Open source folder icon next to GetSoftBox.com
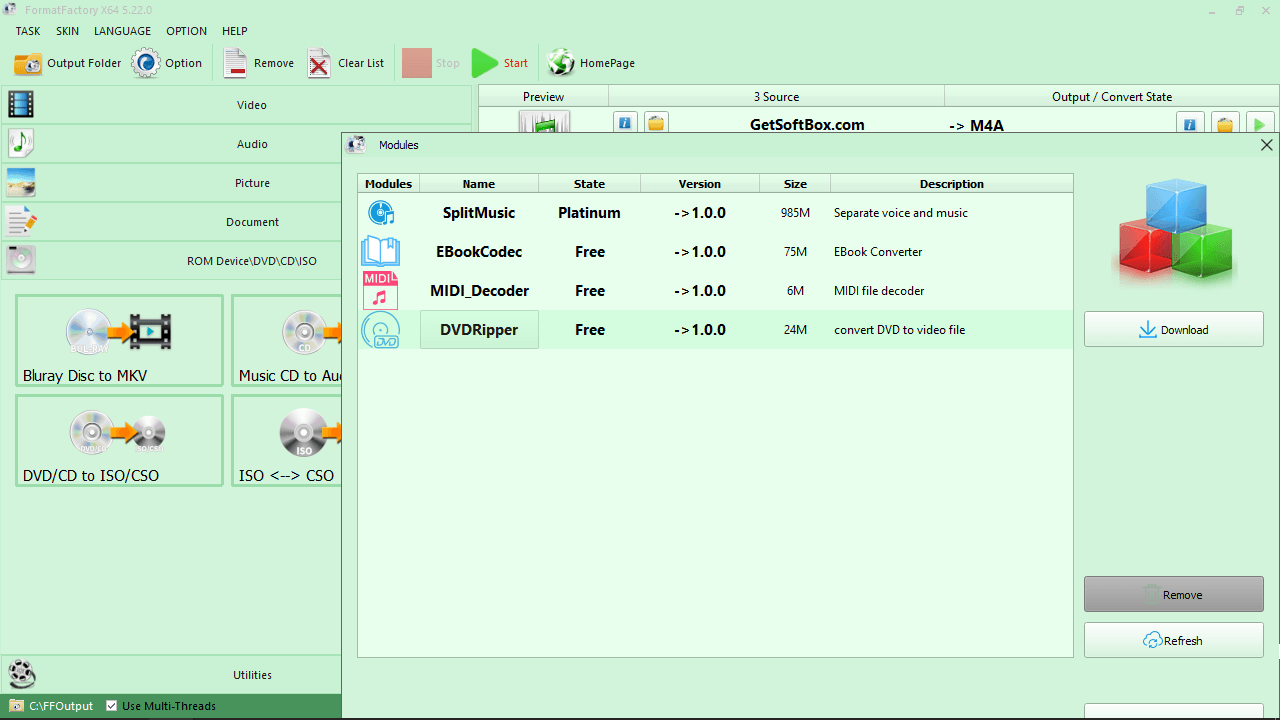Image resolution: width=1280 pixels, height=720 pixels. tap(656, 124)
